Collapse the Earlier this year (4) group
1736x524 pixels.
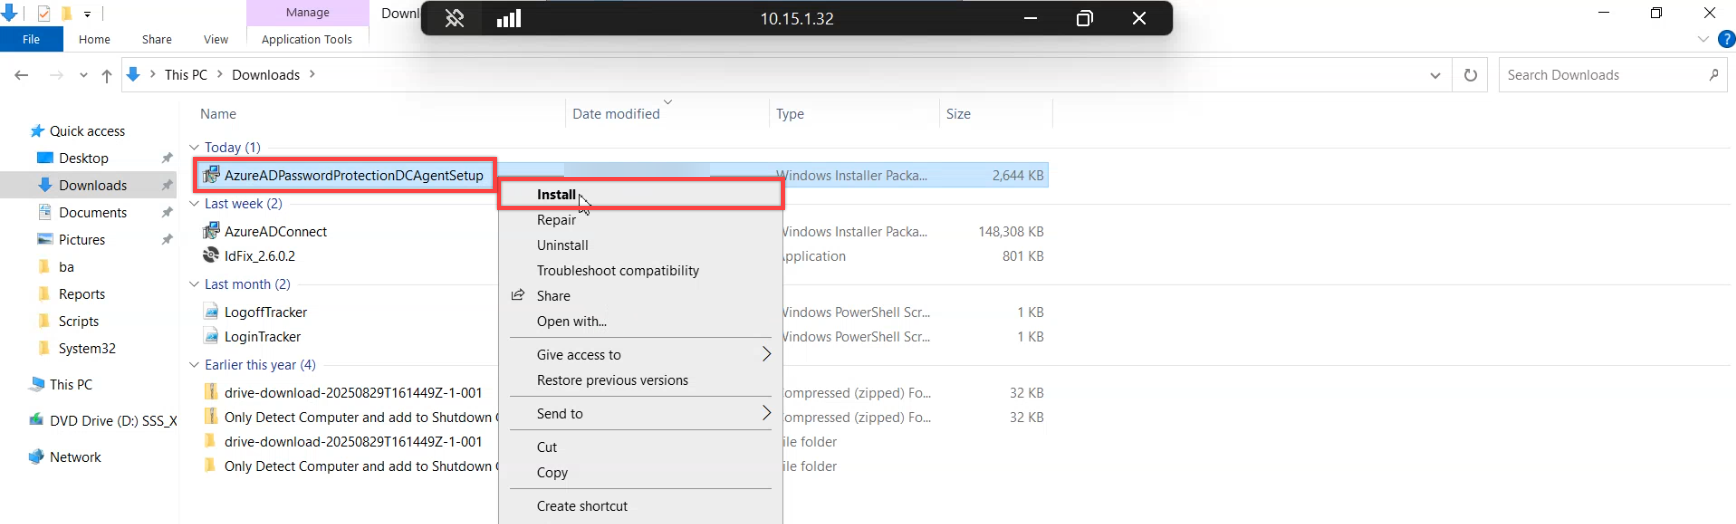tap(194, 365)
